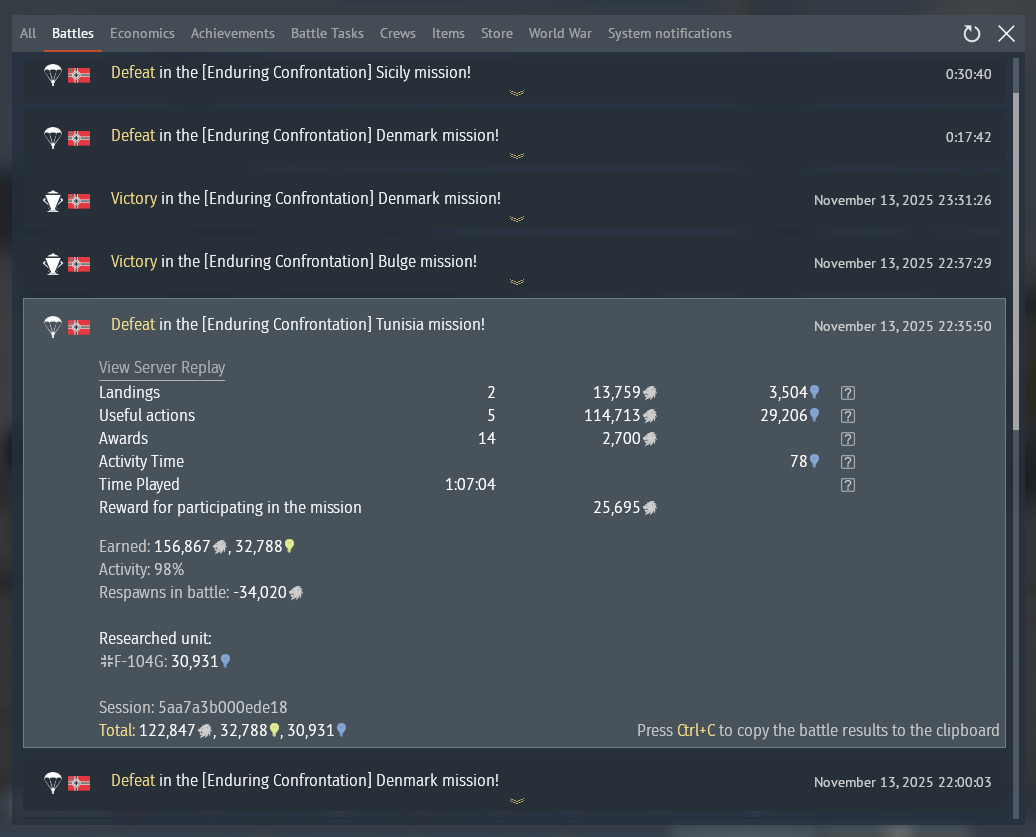
Task: Close the message log window
Action: pyautogui.click(x=1007, y=34)
